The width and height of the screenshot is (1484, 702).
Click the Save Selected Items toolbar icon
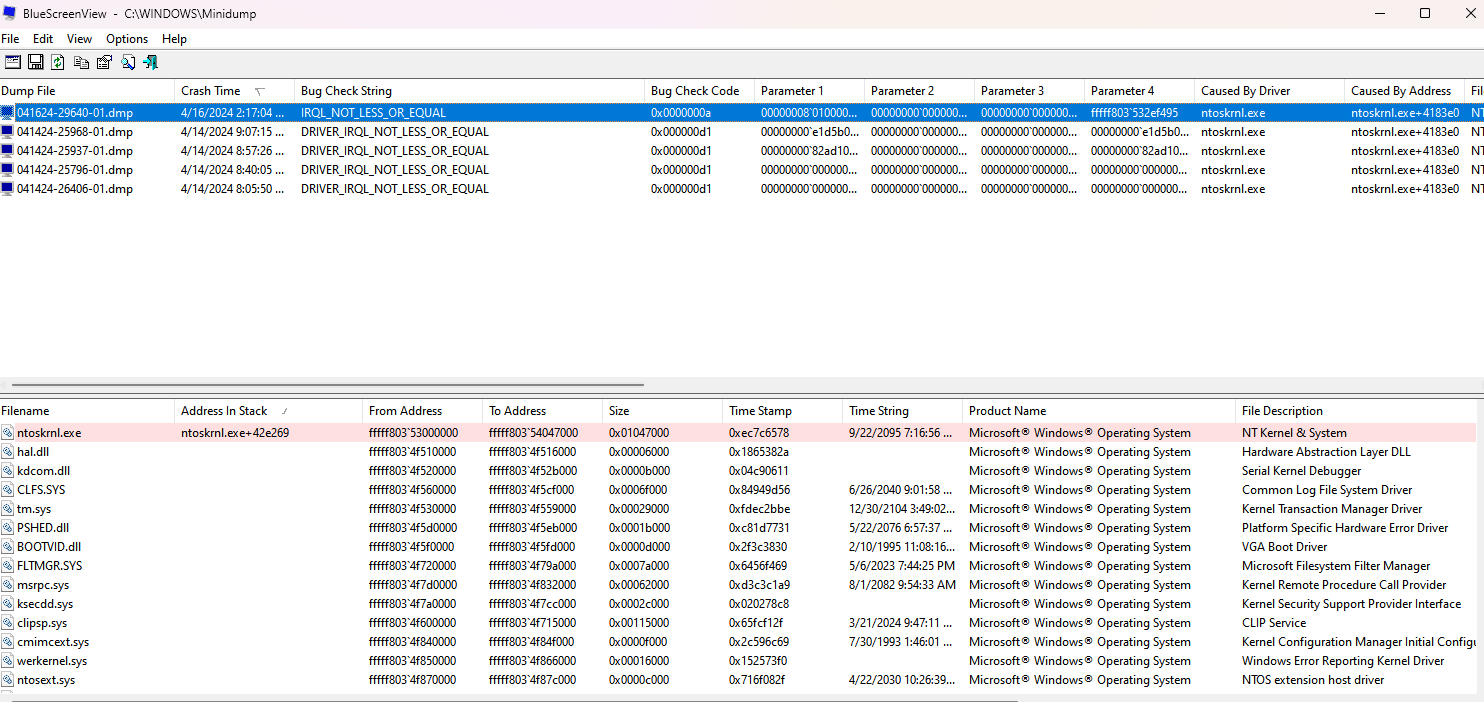tap(35, 62)
